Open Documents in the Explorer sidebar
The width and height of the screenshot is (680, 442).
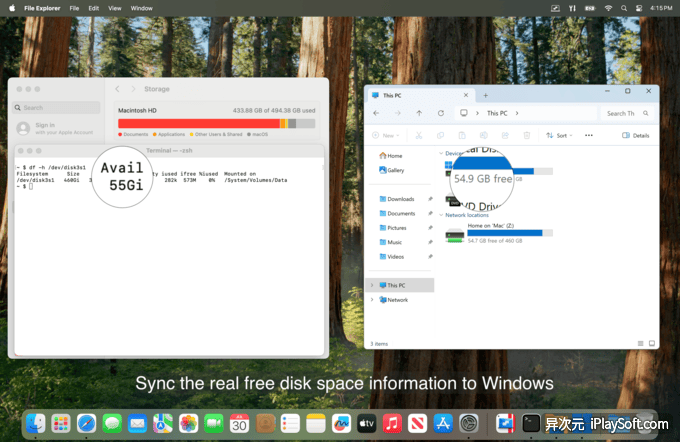click(397, 213)
